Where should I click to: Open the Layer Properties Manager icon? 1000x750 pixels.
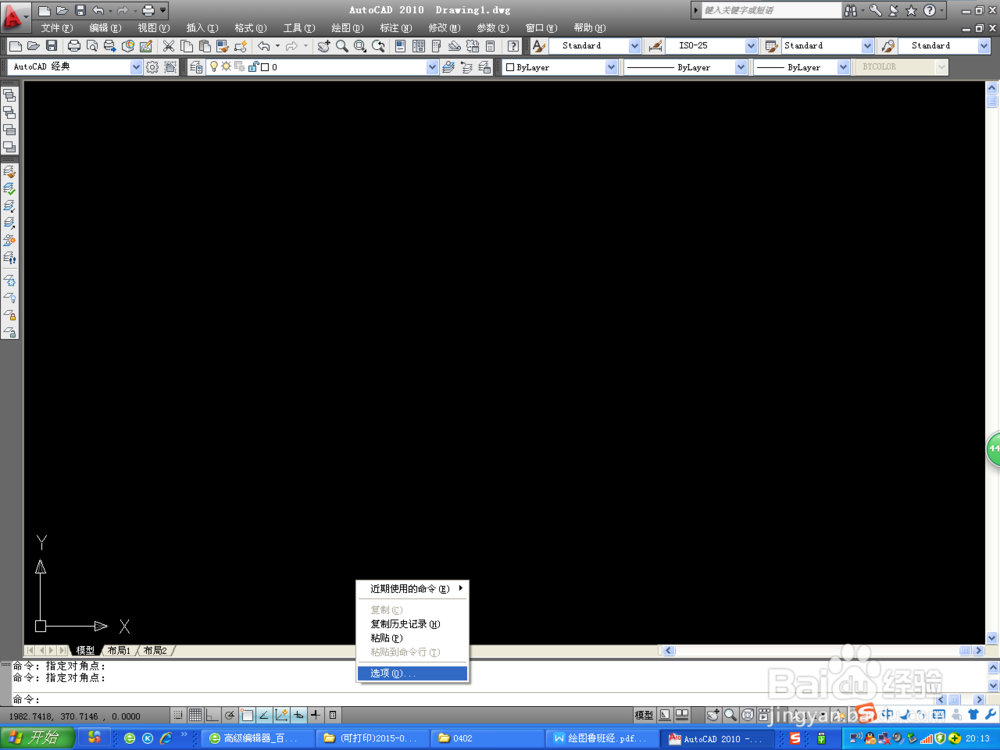pyautogui.click(x=196, y=67)
